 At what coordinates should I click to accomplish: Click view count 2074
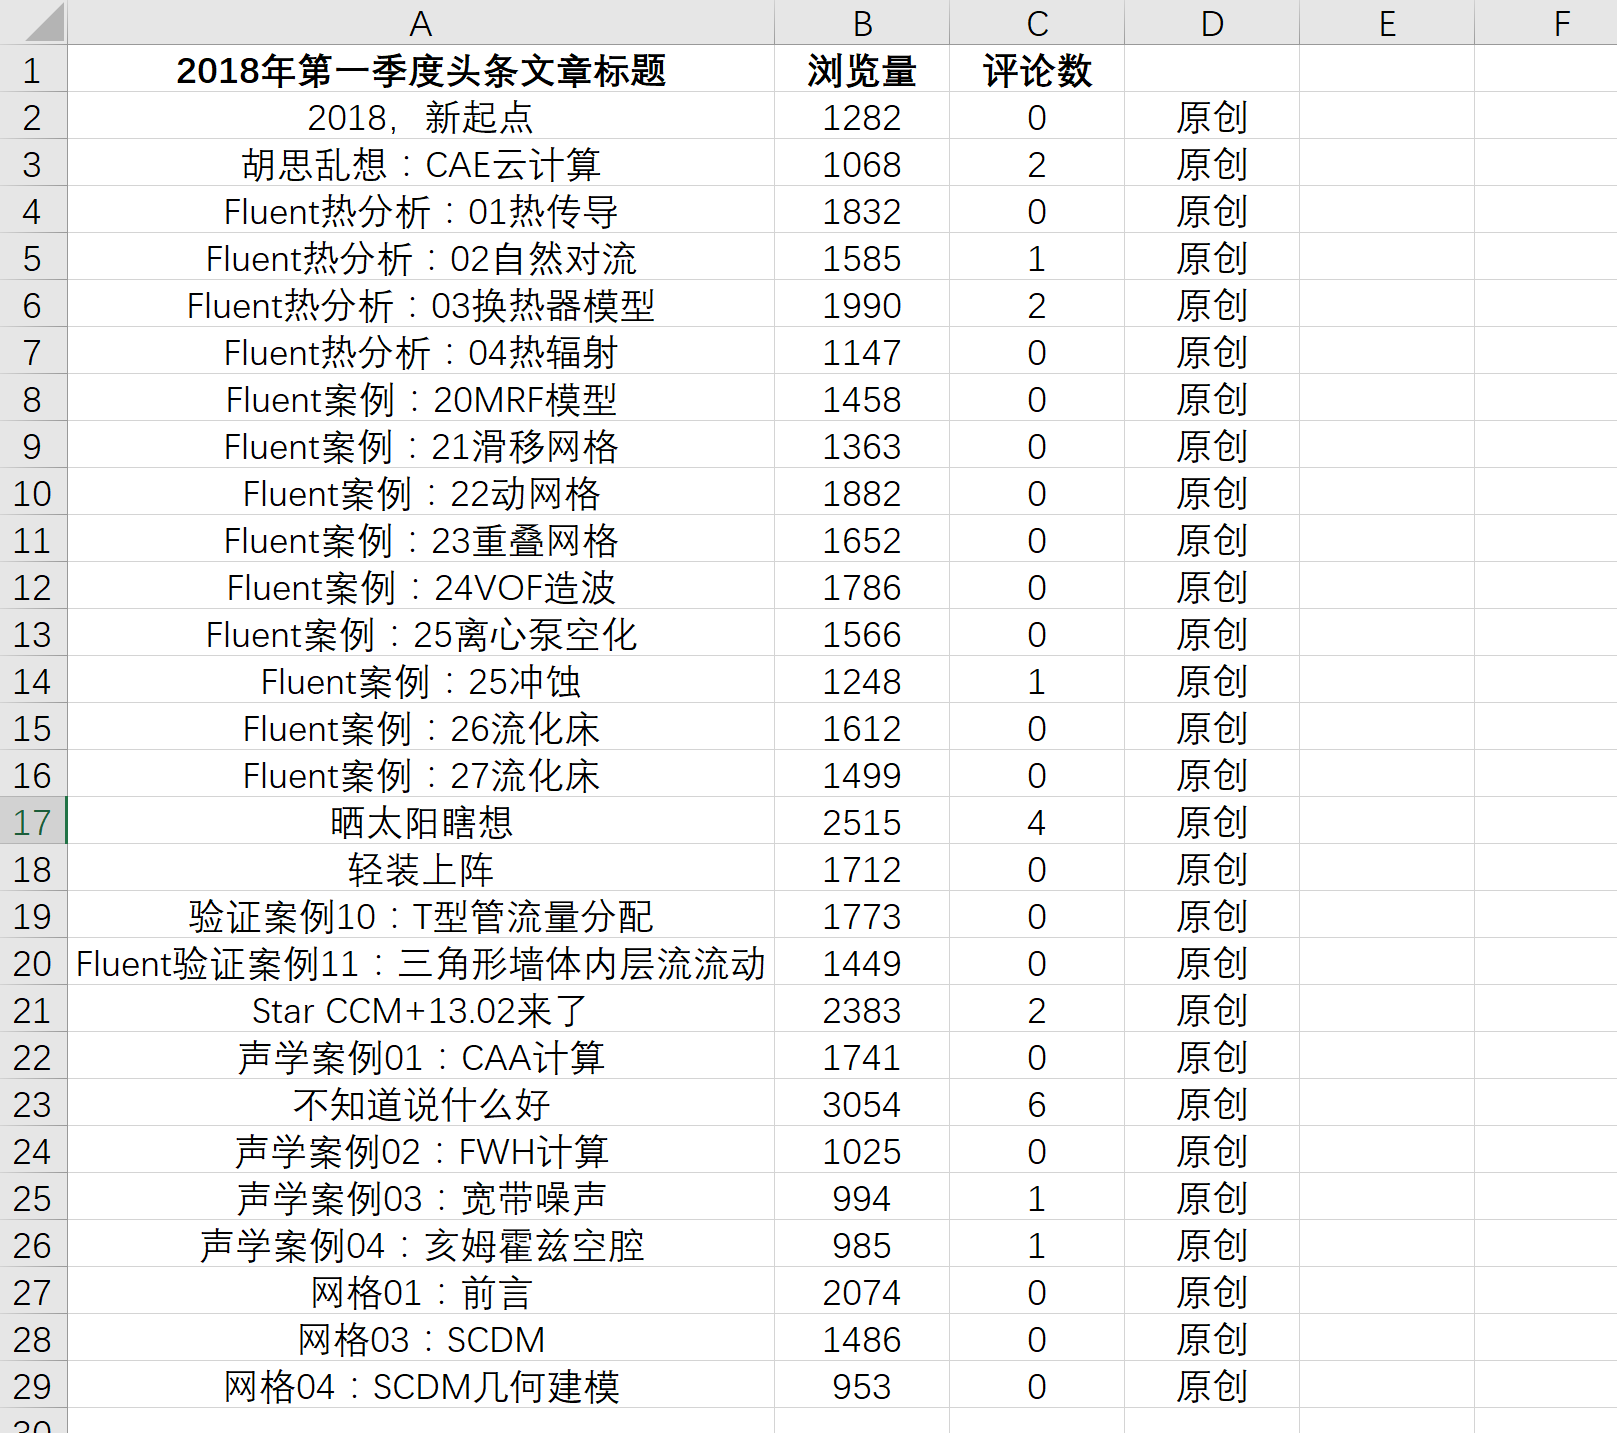coord(862,1291)
